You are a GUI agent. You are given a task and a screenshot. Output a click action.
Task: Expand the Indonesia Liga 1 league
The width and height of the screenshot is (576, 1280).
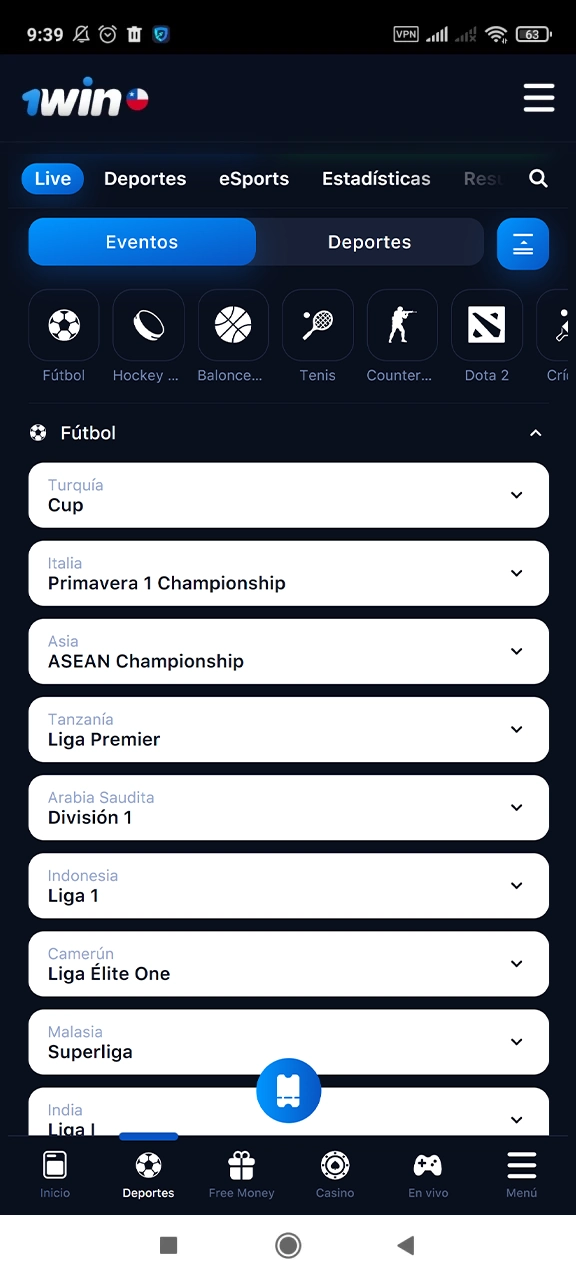(517, 886)
